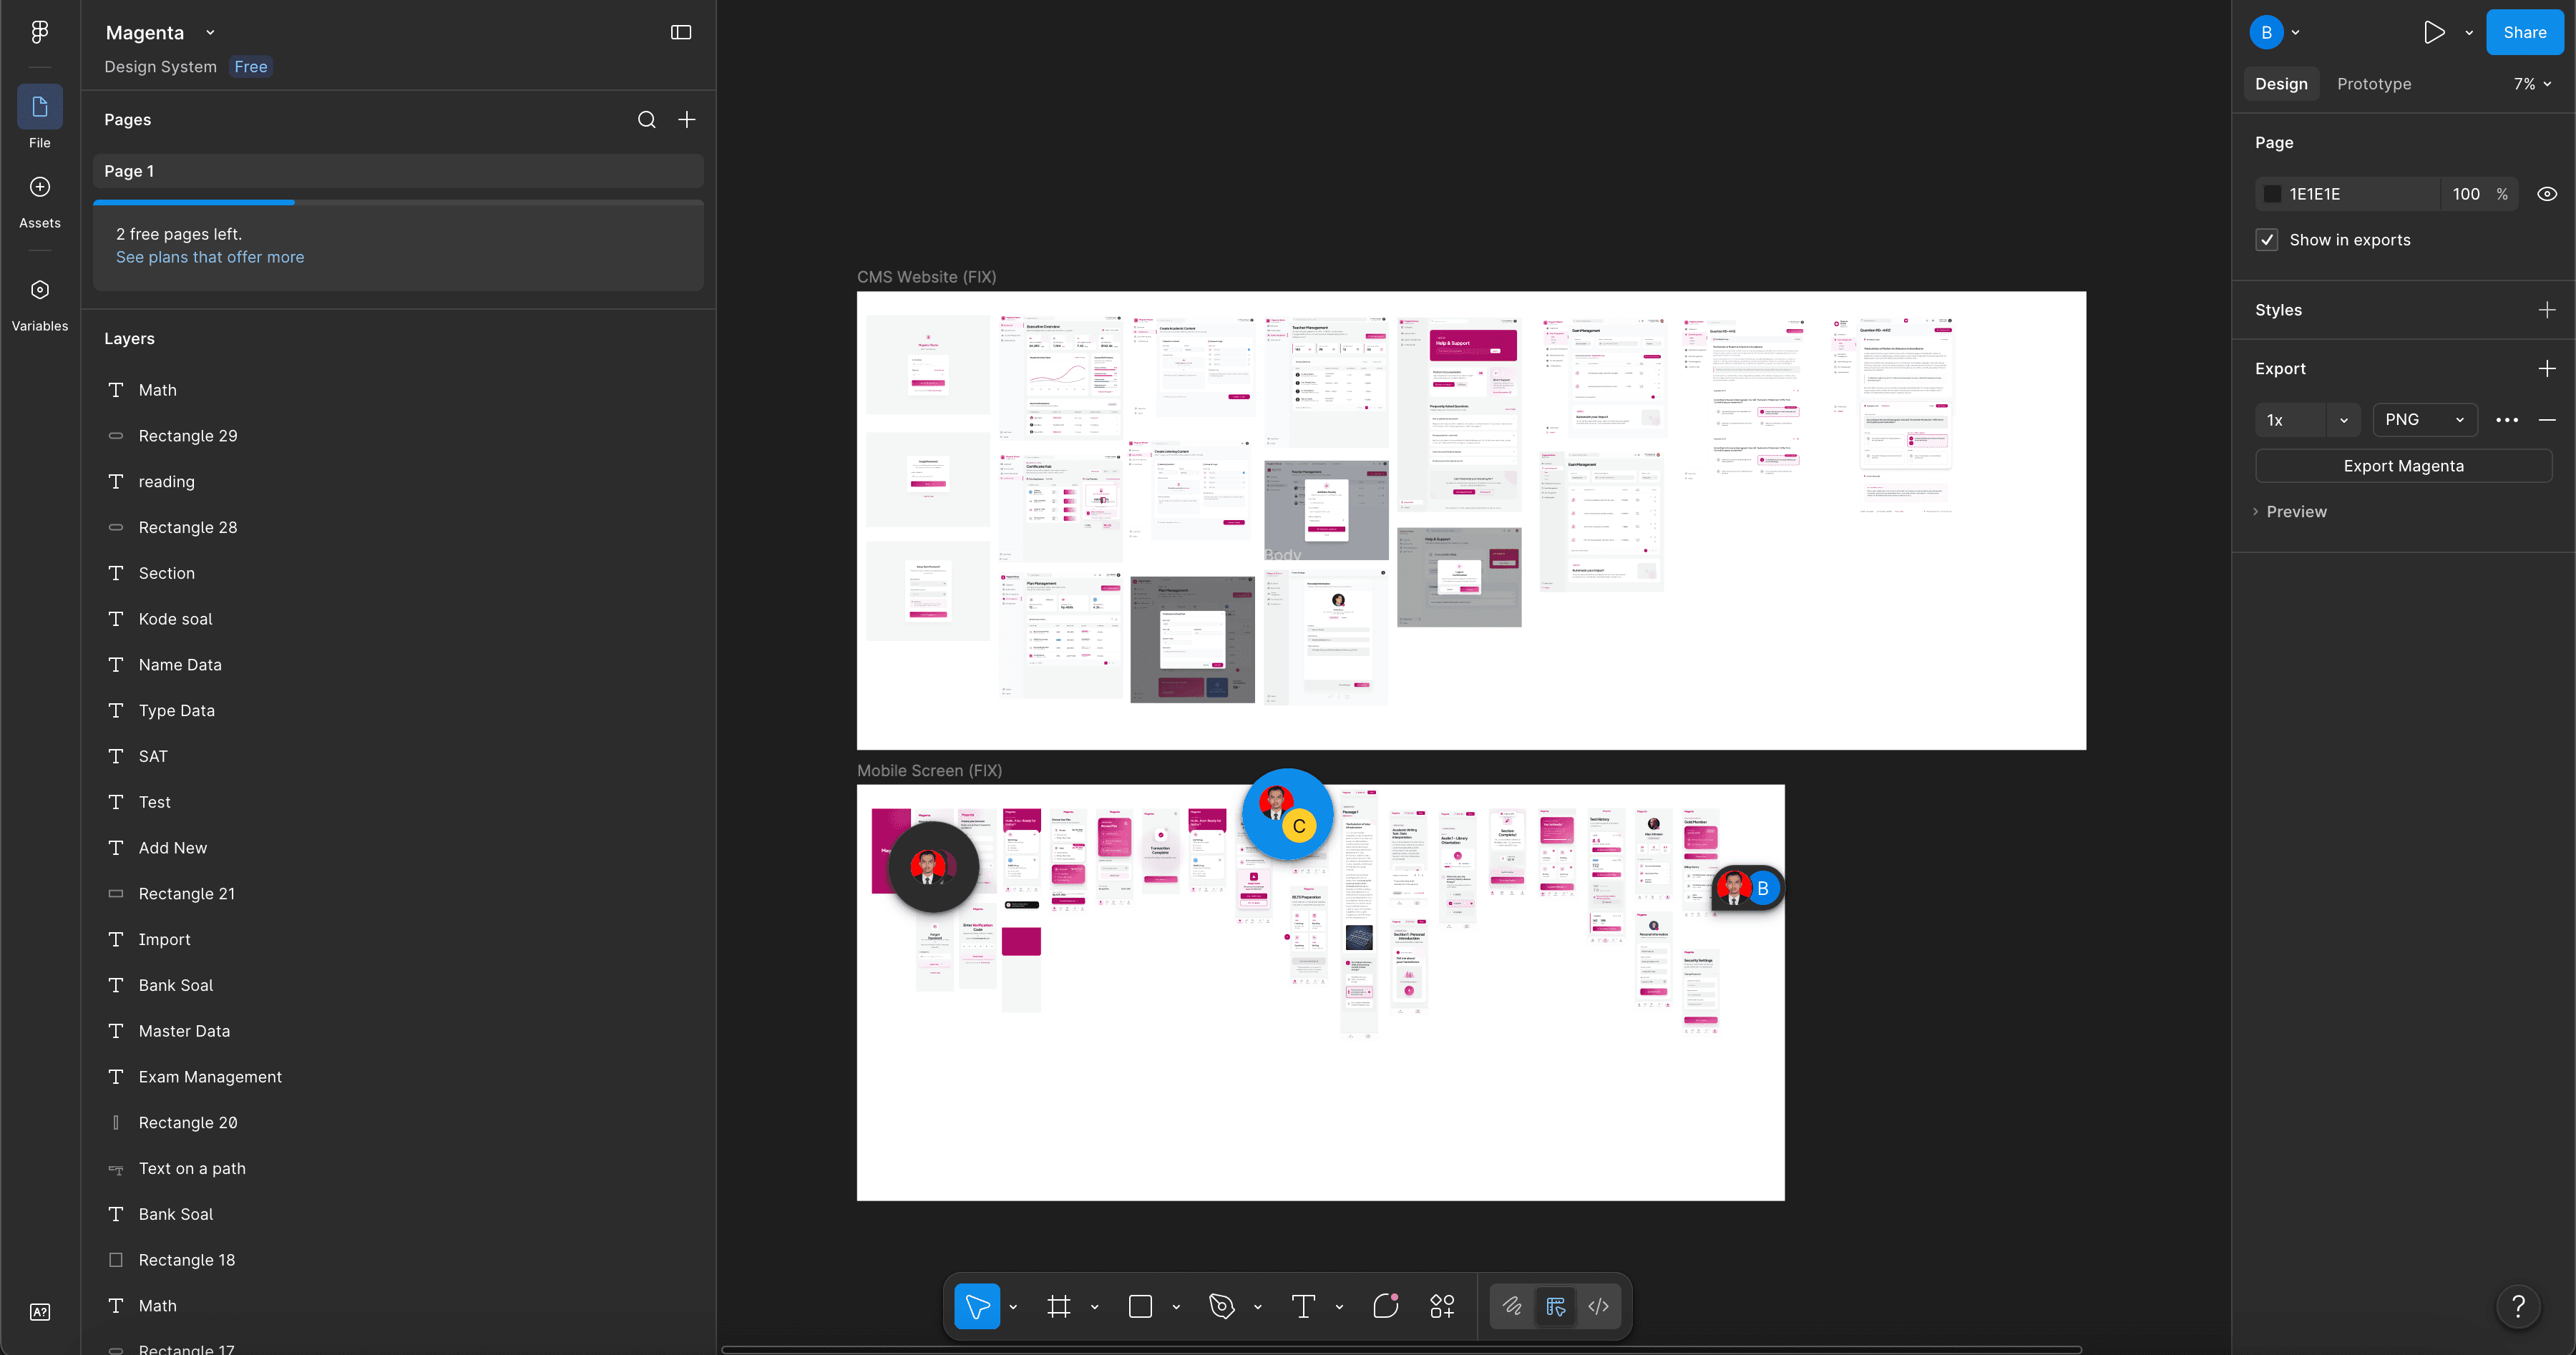This screenshot has width=2576, height=1355.
Task: Switch to the Prototype tab
Action: pos(2374,84)
